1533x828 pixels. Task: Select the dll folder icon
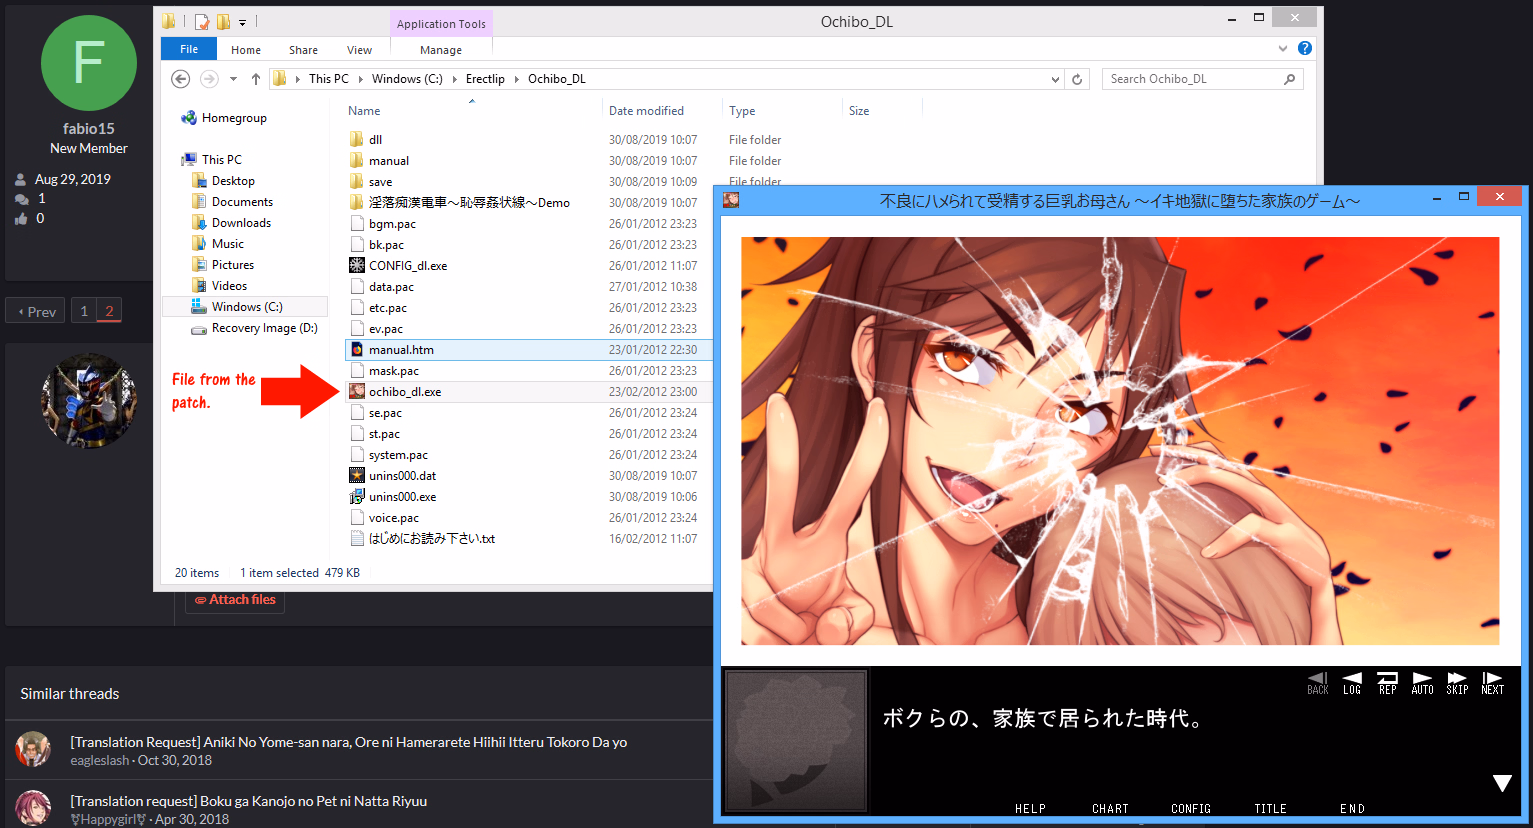click(x=357, y=139)
